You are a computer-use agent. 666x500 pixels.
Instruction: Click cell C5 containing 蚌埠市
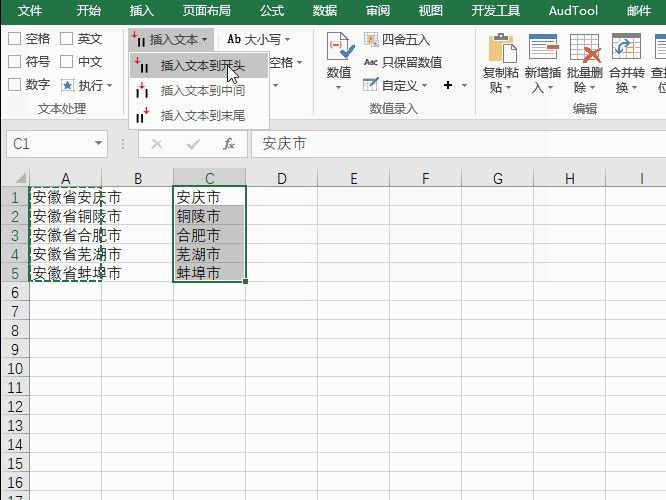209,273
